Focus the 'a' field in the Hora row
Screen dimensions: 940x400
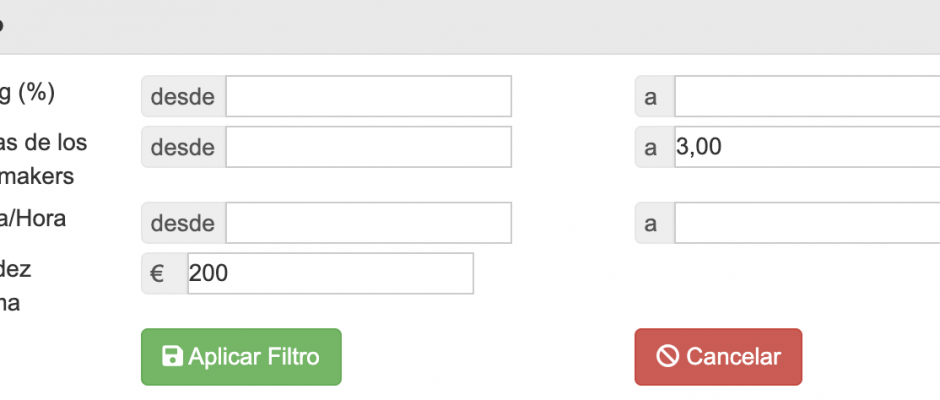coord(806,223)
